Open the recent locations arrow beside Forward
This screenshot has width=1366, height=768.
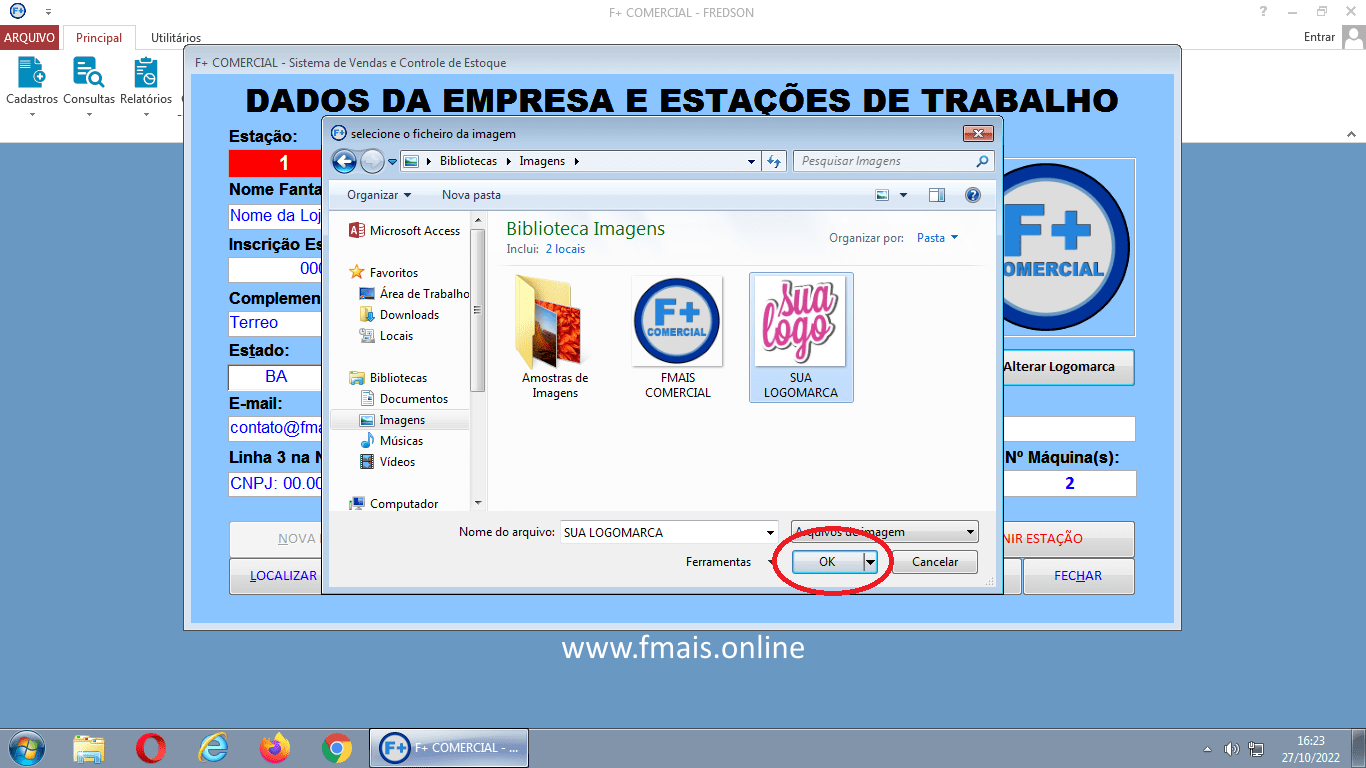[392, 161]
